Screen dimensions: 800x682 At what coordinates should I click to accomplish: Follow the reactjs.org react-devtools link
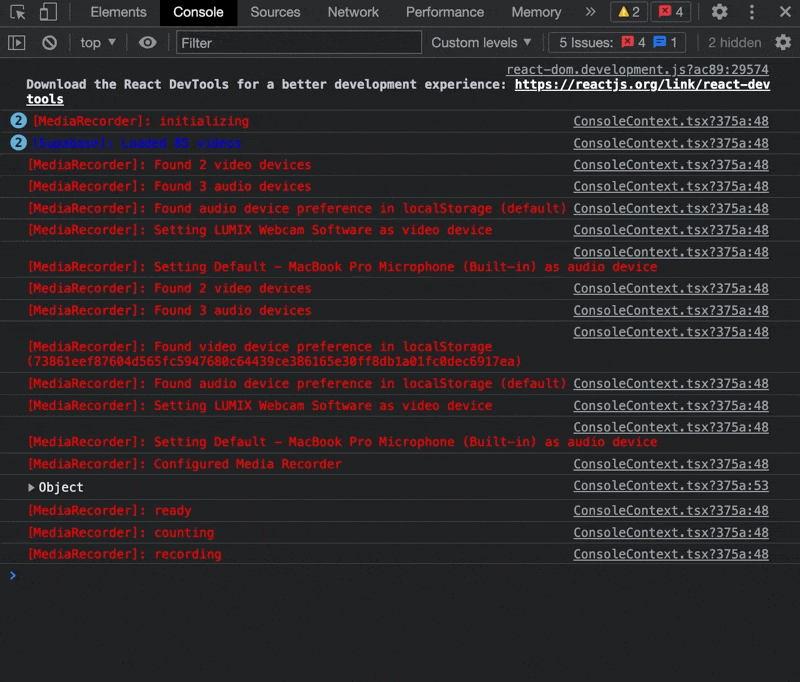(642, 84)
